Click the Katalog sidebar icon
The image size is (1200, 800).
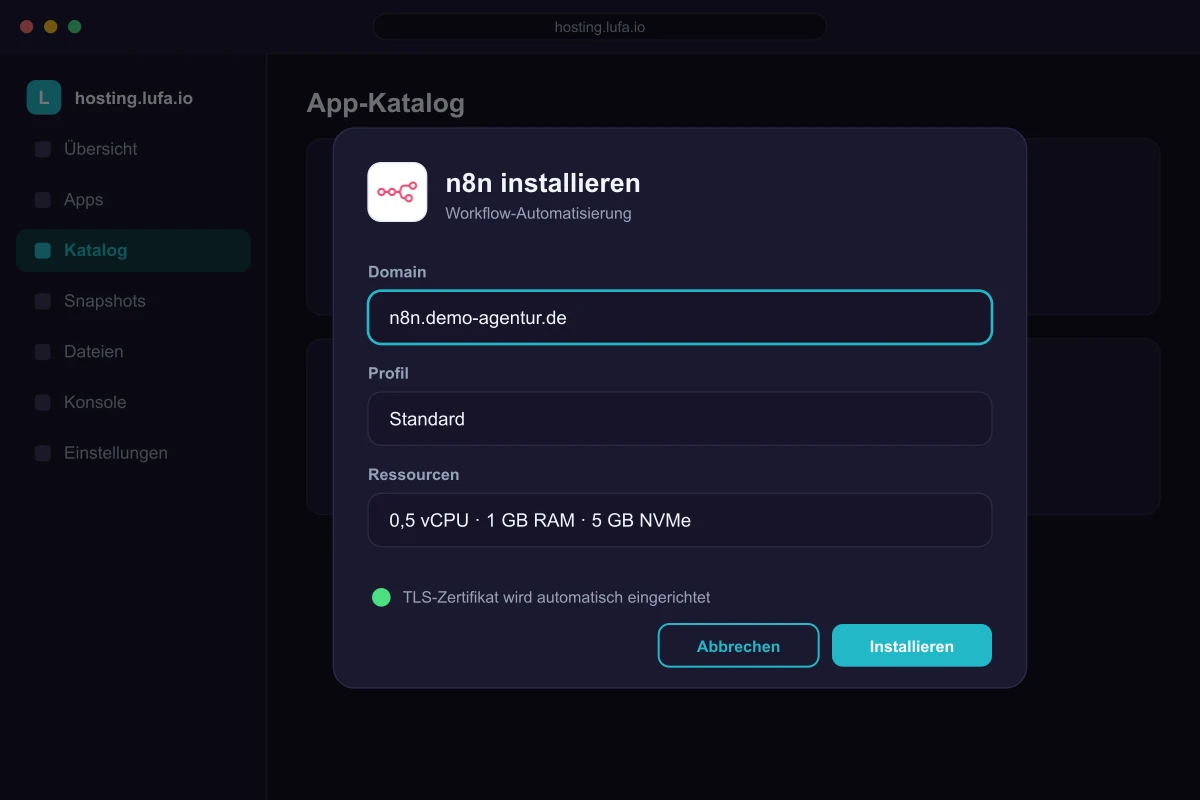[43, 251]
